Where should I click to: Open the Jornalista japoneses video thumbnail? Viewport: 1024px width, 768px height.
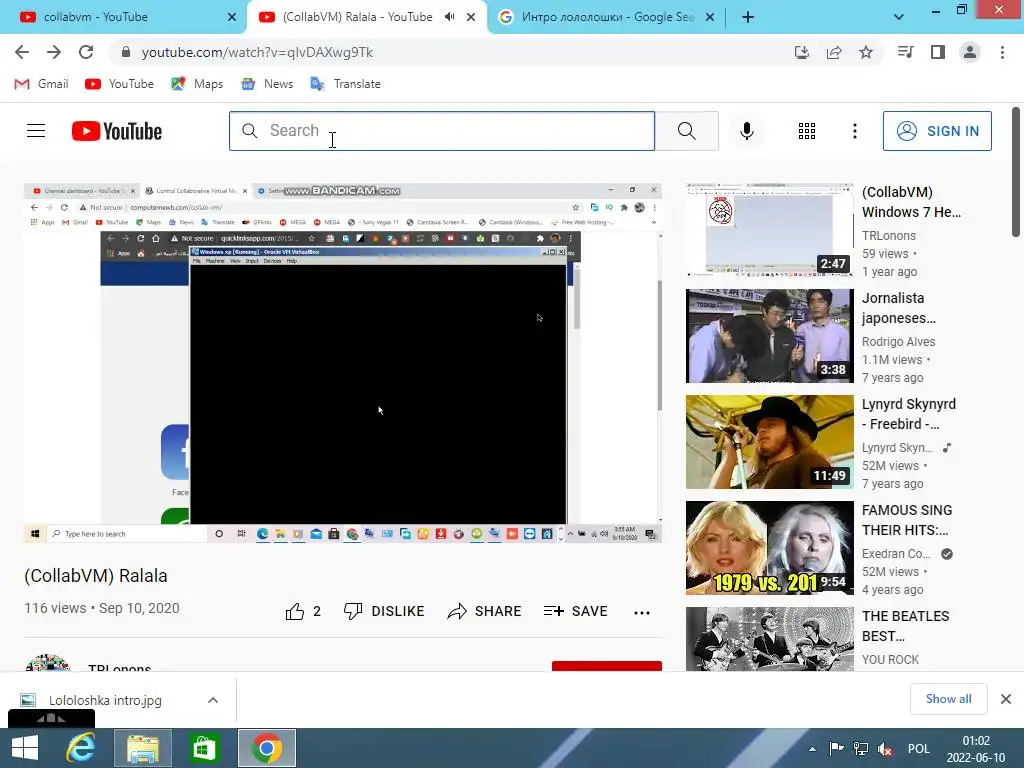click(769, 336)
